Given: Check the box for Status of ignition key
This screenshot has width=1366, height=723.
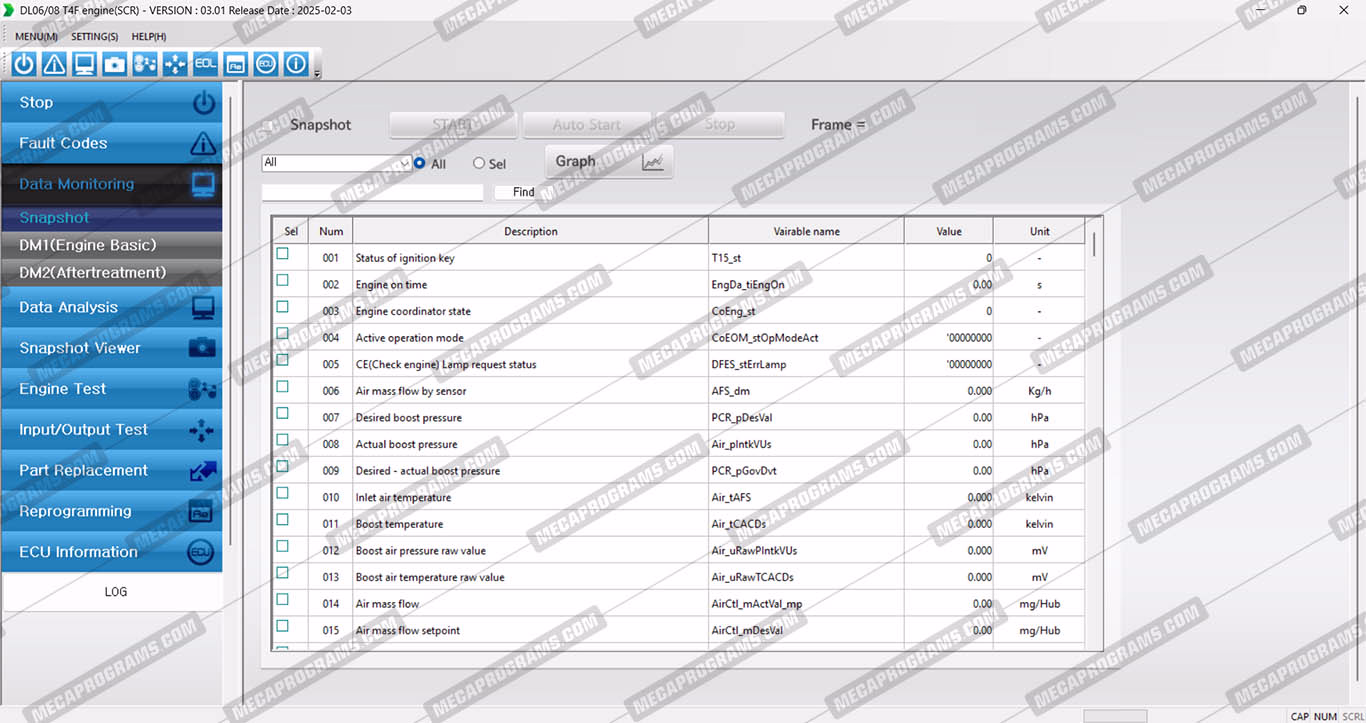Looking at the screenshot, I should [x=282, y=254].
